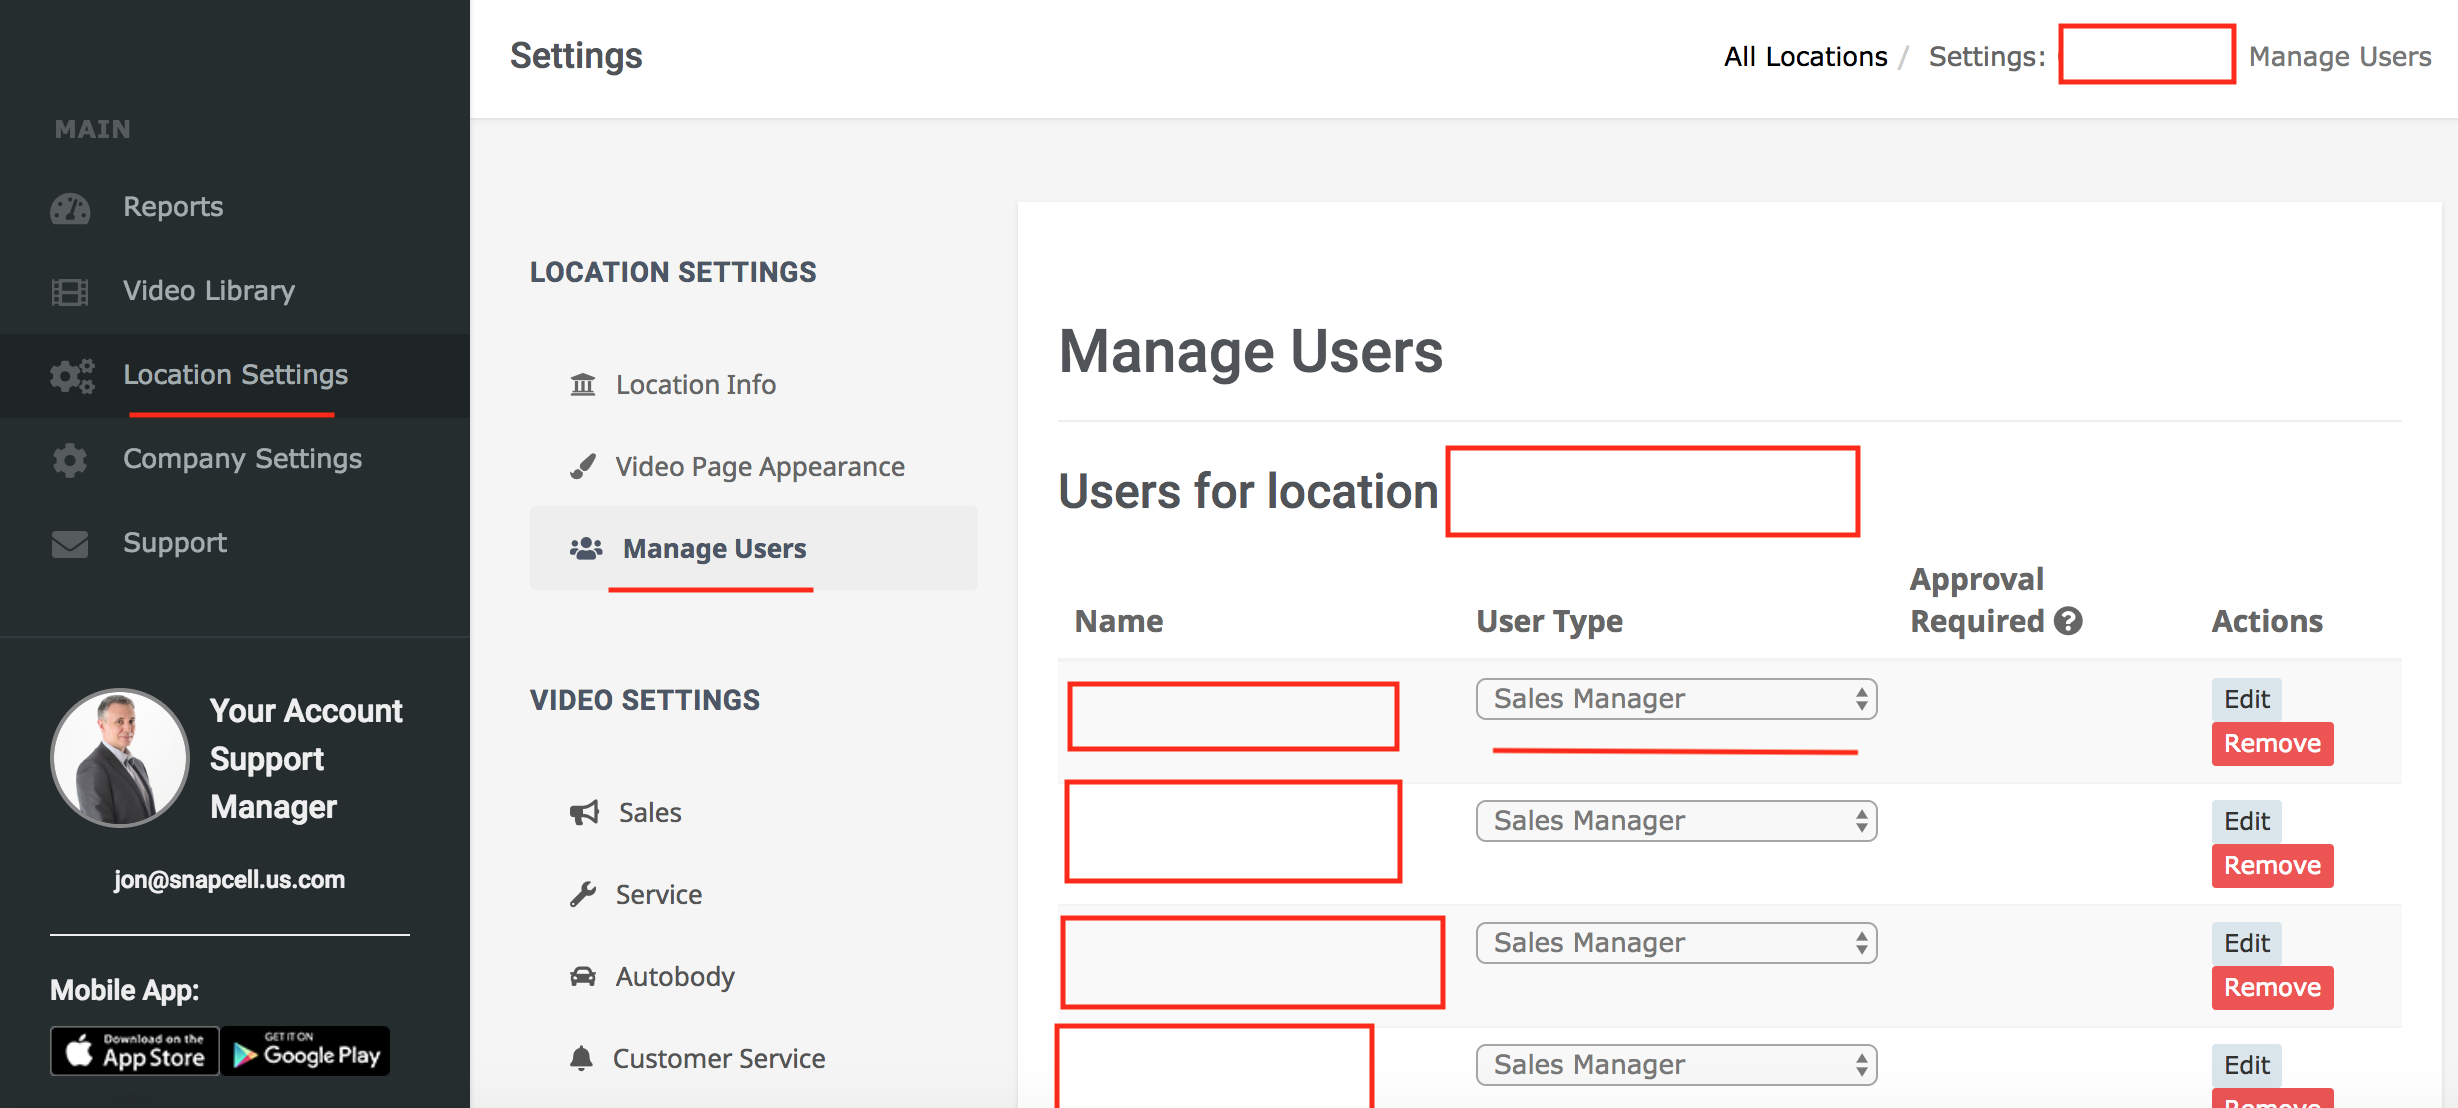Click the All Locations breadcrumb link
Image resolution: width=2458 pixels, height=1108 pixels.
point(1805,57)
